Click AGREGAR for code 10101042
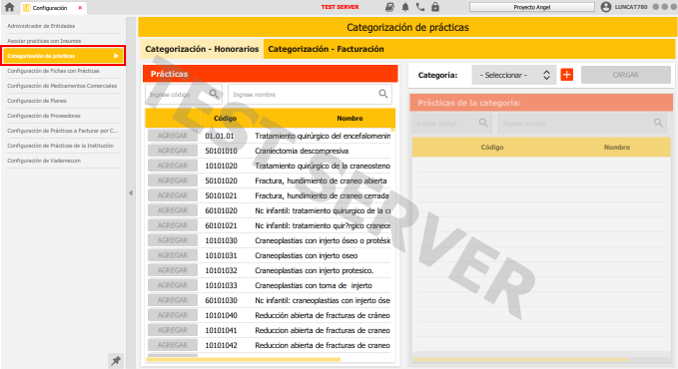 173,345
